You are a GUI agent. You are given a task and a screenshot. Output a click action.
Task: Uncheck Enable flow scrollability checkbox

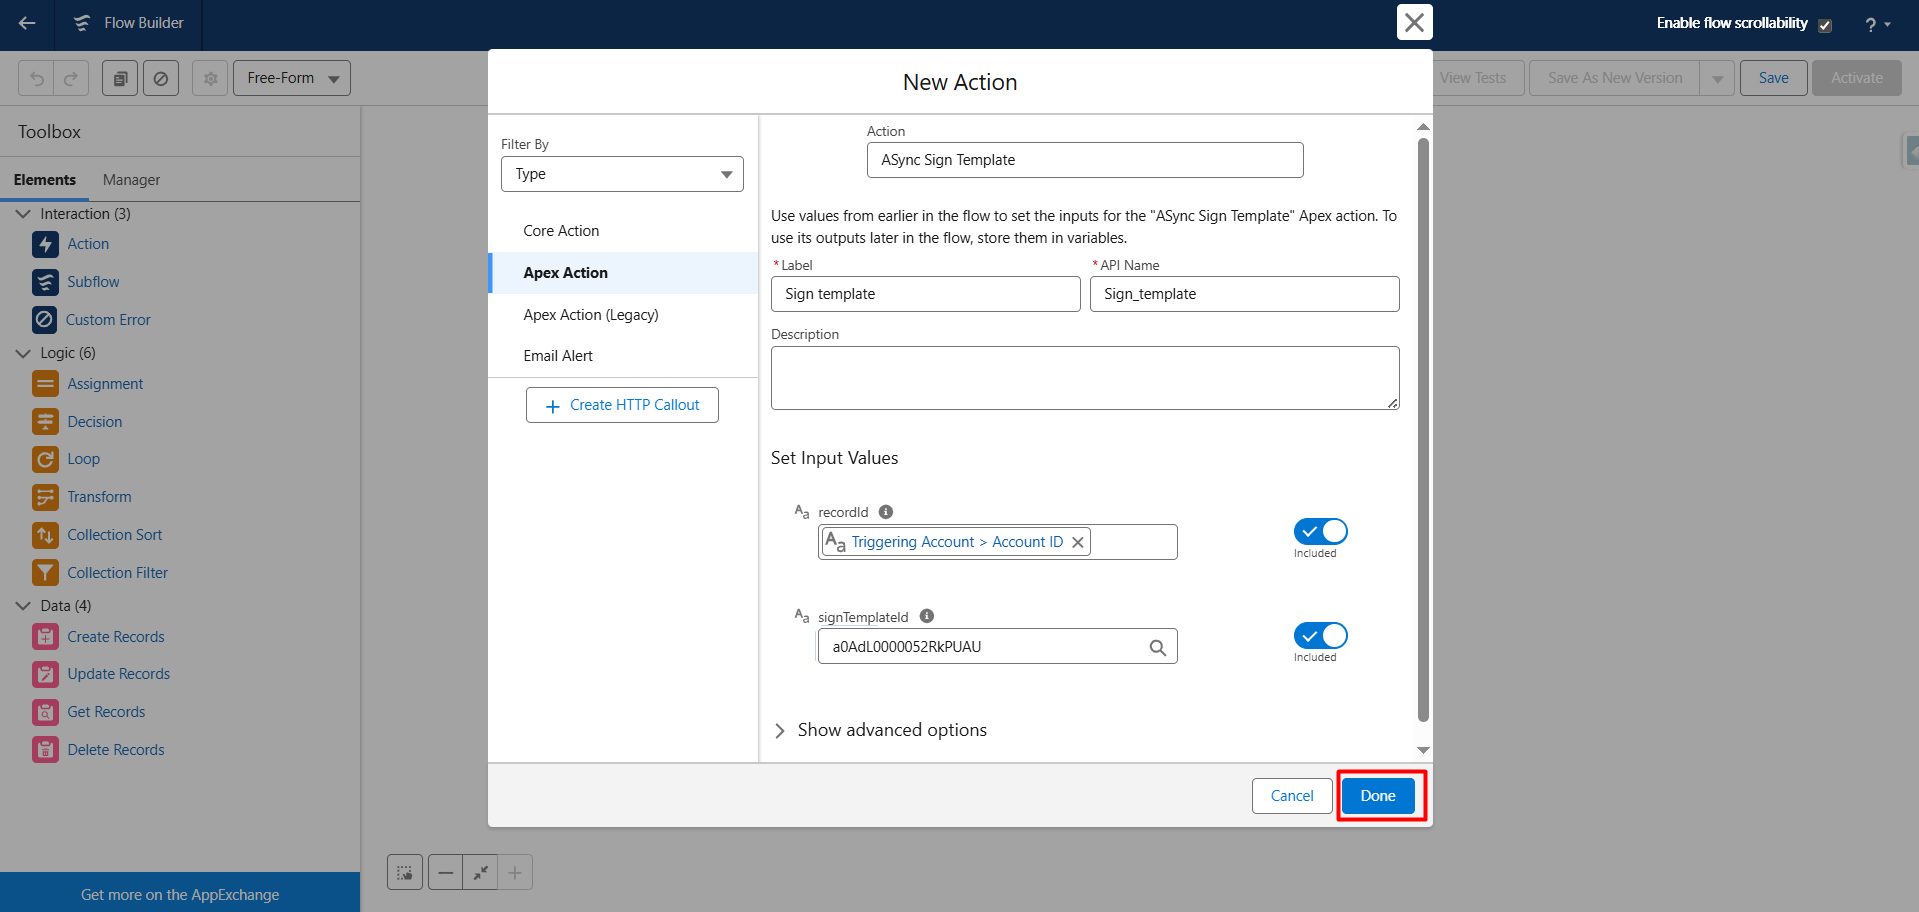point(1825,25)
